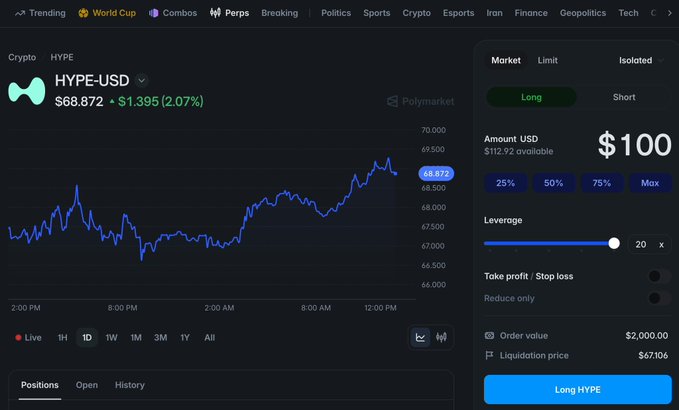Click the Trending arrow icon
679x410 pixels.
(x=19, y=13)
